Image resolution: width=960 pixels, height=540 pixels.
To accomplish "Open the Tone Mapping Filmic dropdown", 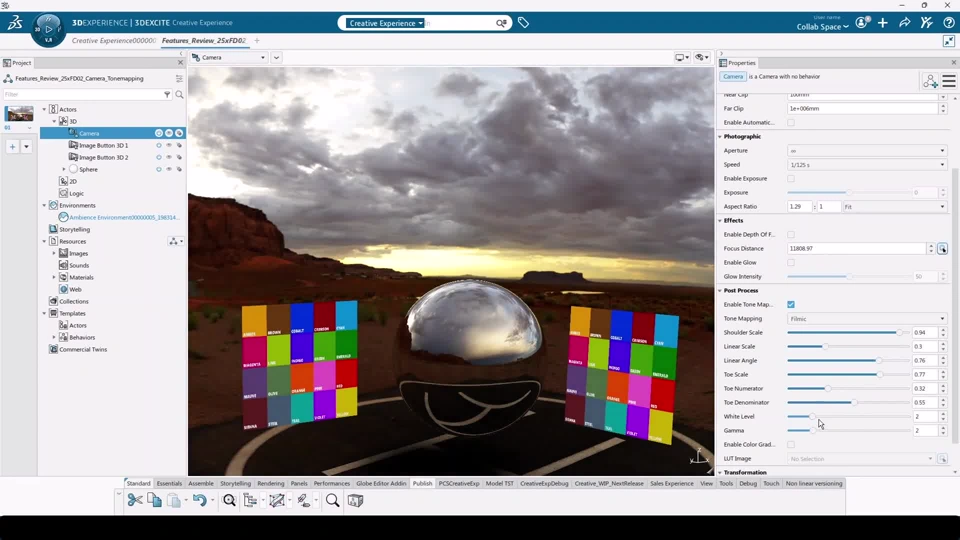I will click(x=866, y=319).
